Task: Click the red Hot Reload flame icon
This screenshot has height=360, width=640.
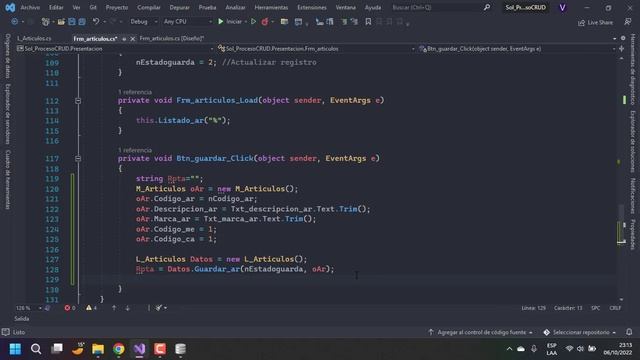Action: pyautogui.click(x=264, y=22)
